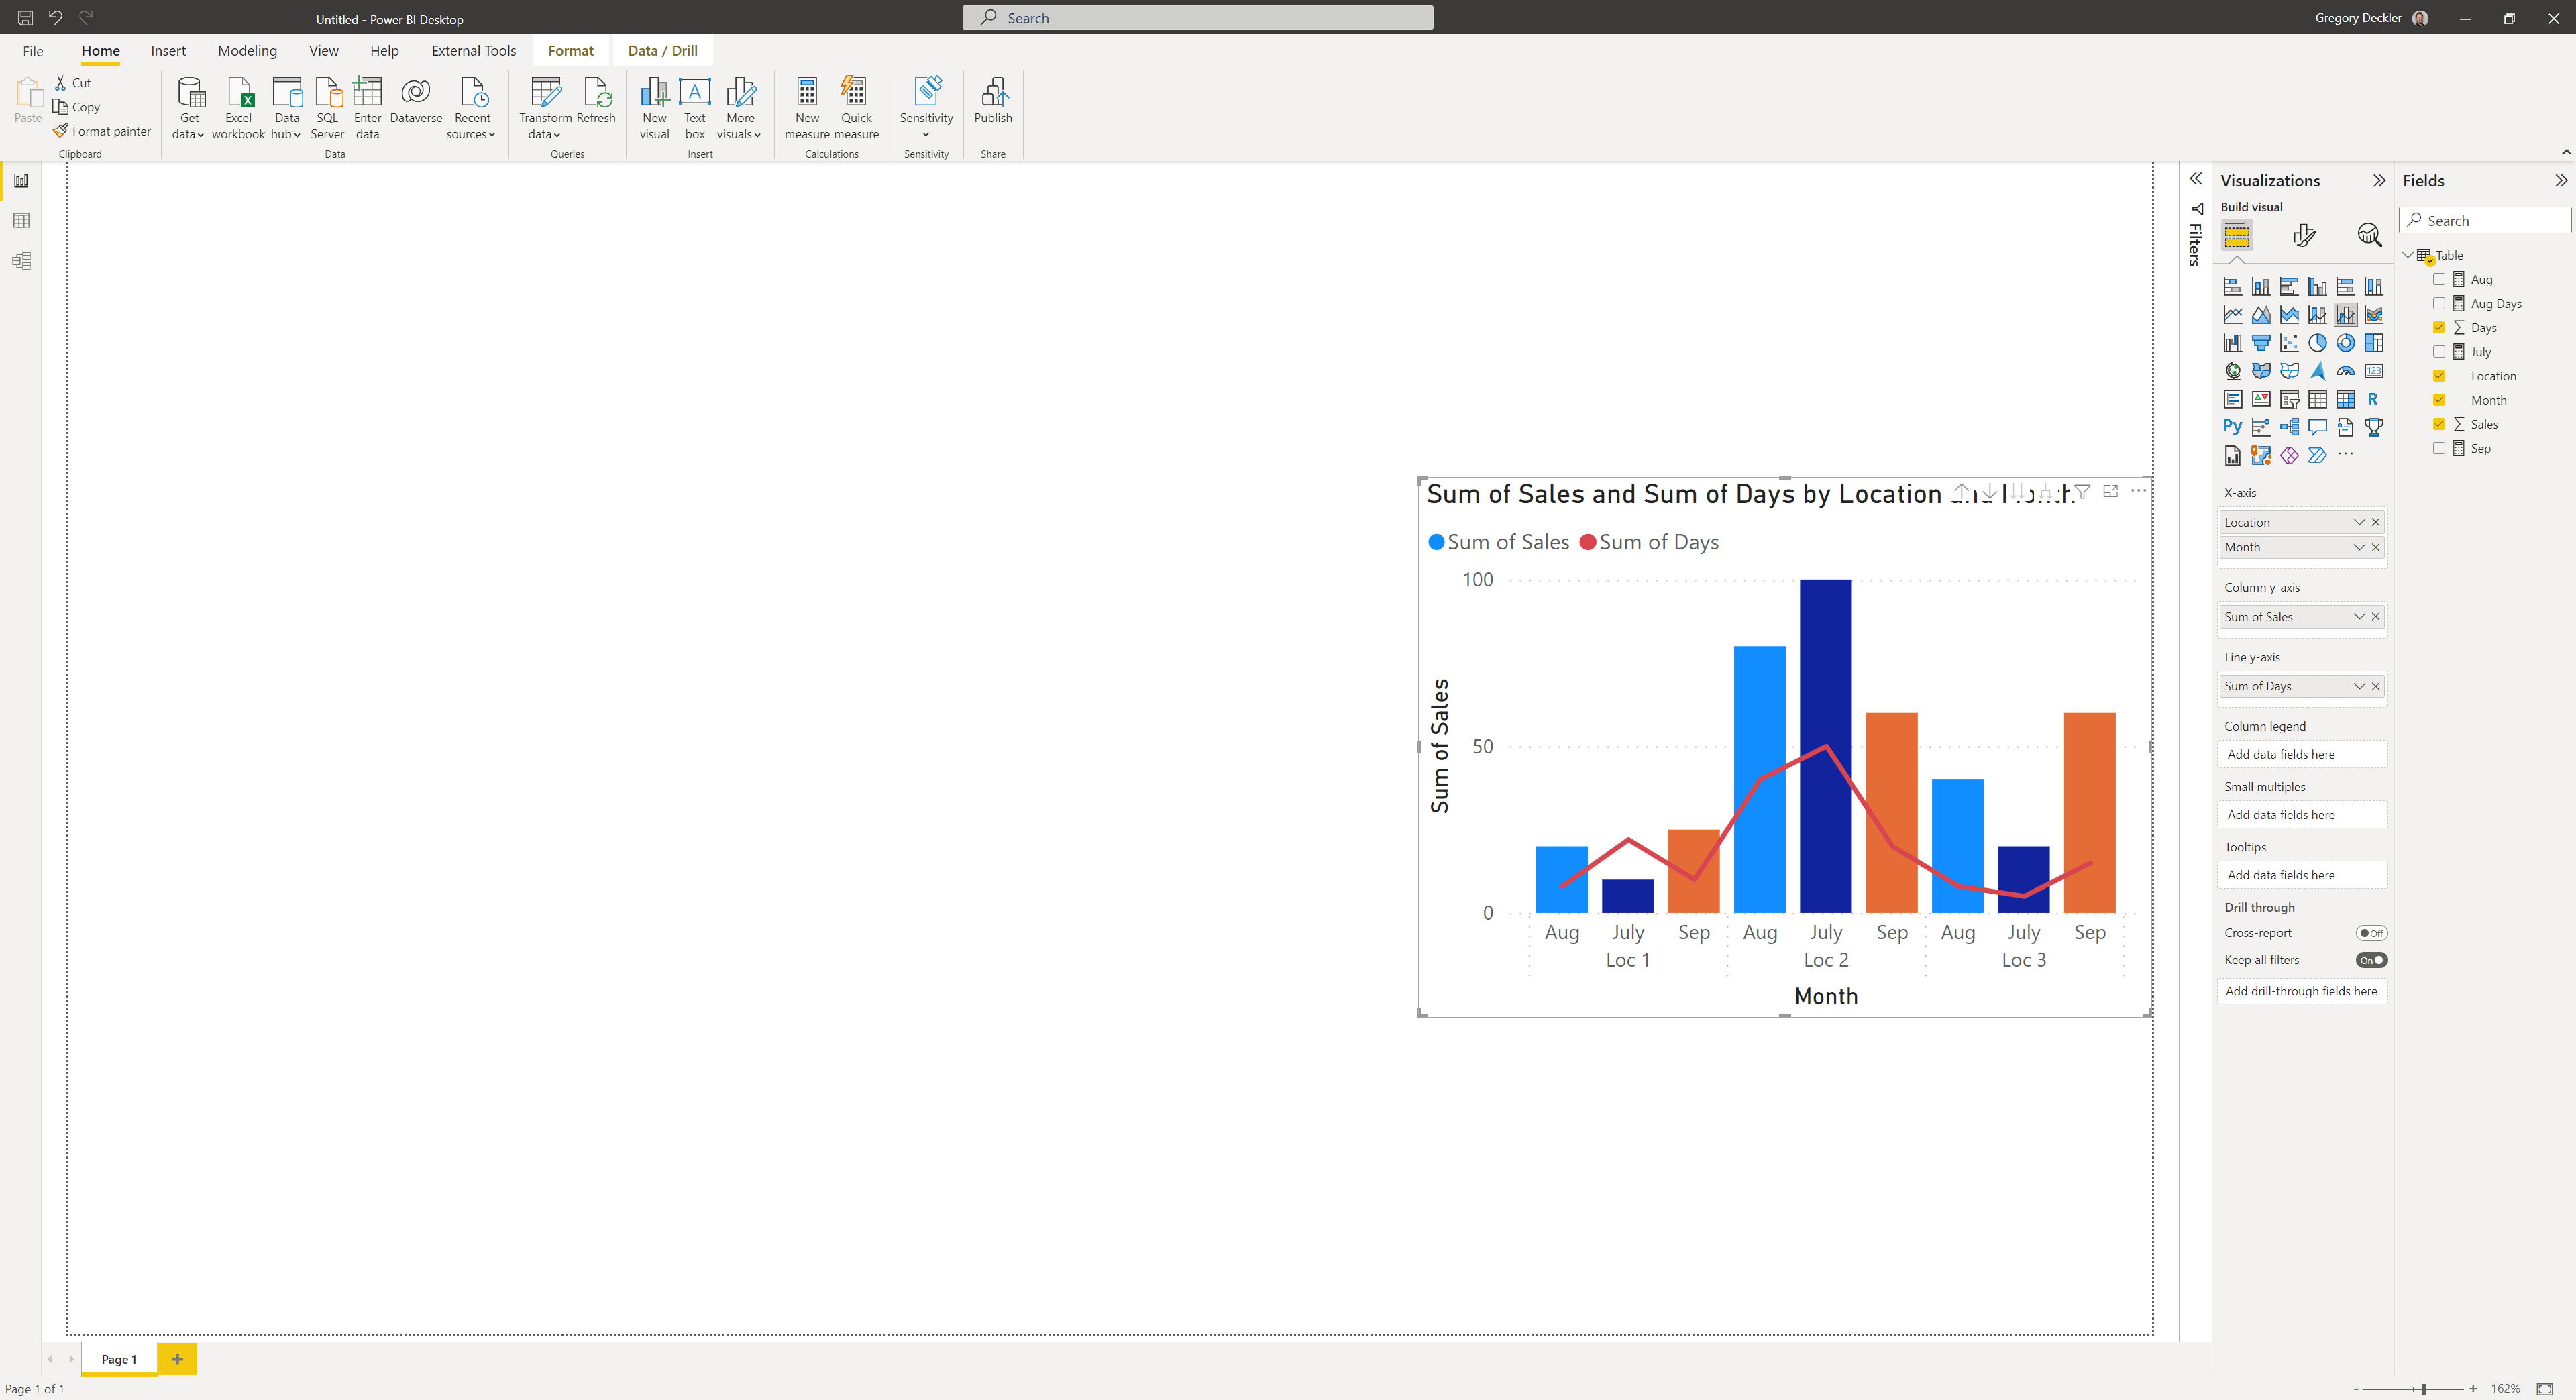Select the donut chart visual
Viewport: 2576px width, 1400px height.
click(x=2346, y=343)
